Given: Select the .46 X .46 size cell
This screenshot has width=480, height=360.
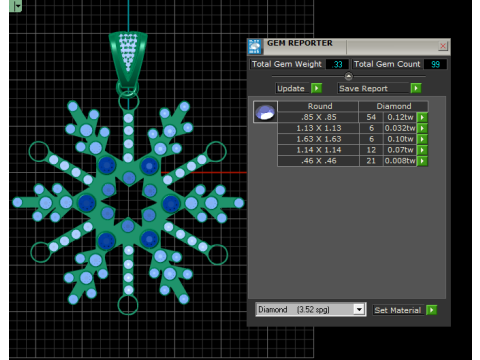Looking at the screenshot, I should pos(319,161).
